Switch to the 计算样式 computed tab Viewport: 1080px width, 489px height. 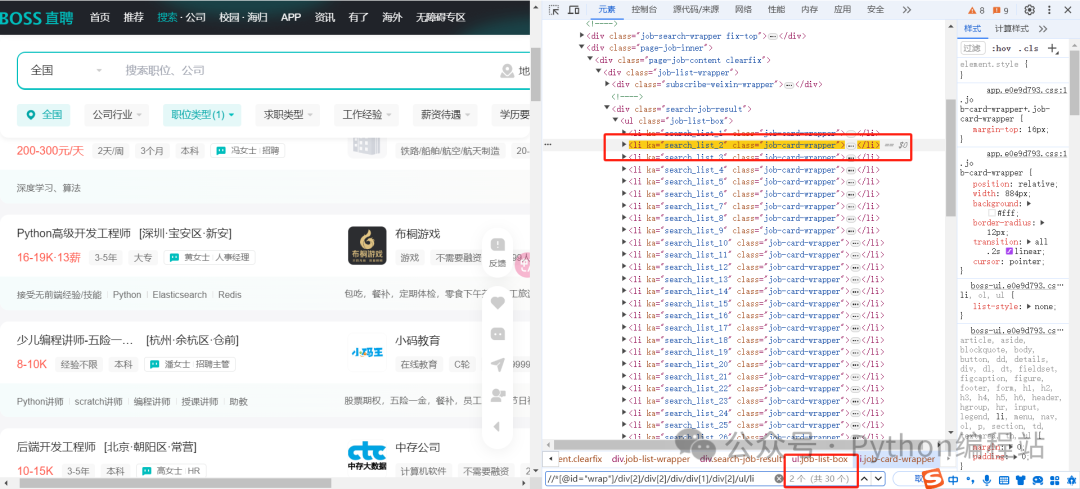pos(1012,29)
